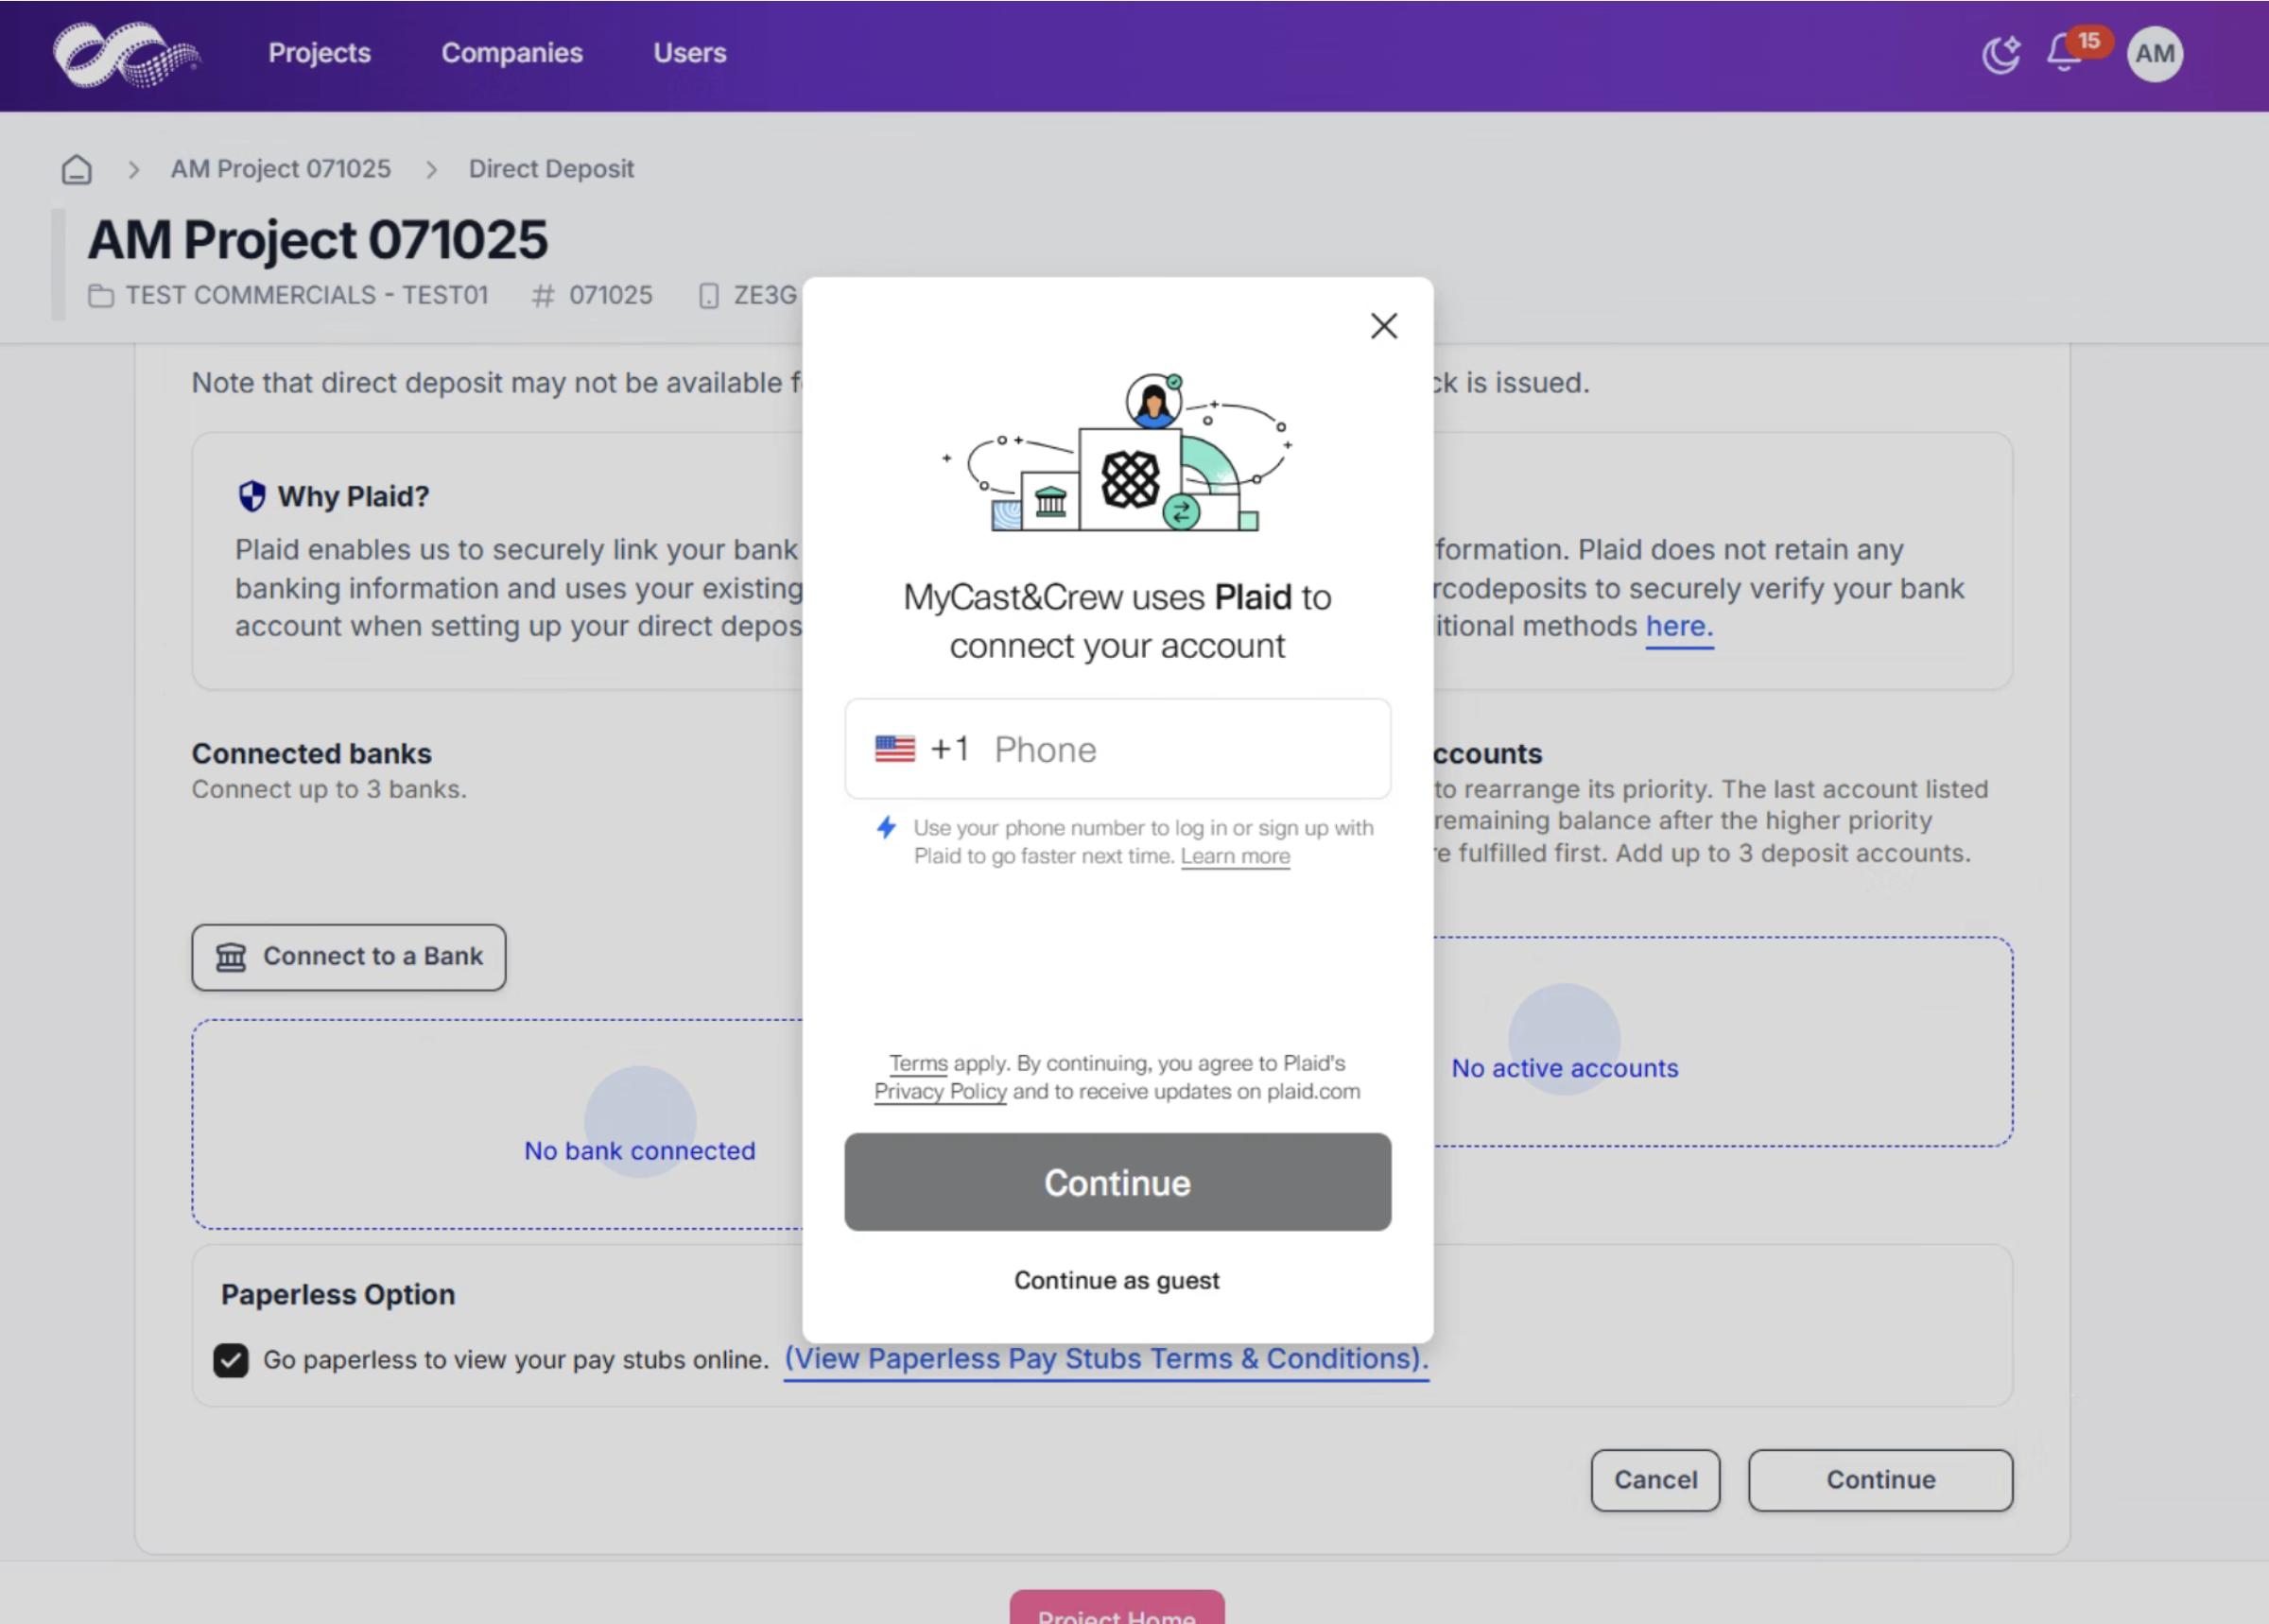Screen dimensions: 2269x1624
Task: Open the Learn more link
Action: click(1235, 856)
